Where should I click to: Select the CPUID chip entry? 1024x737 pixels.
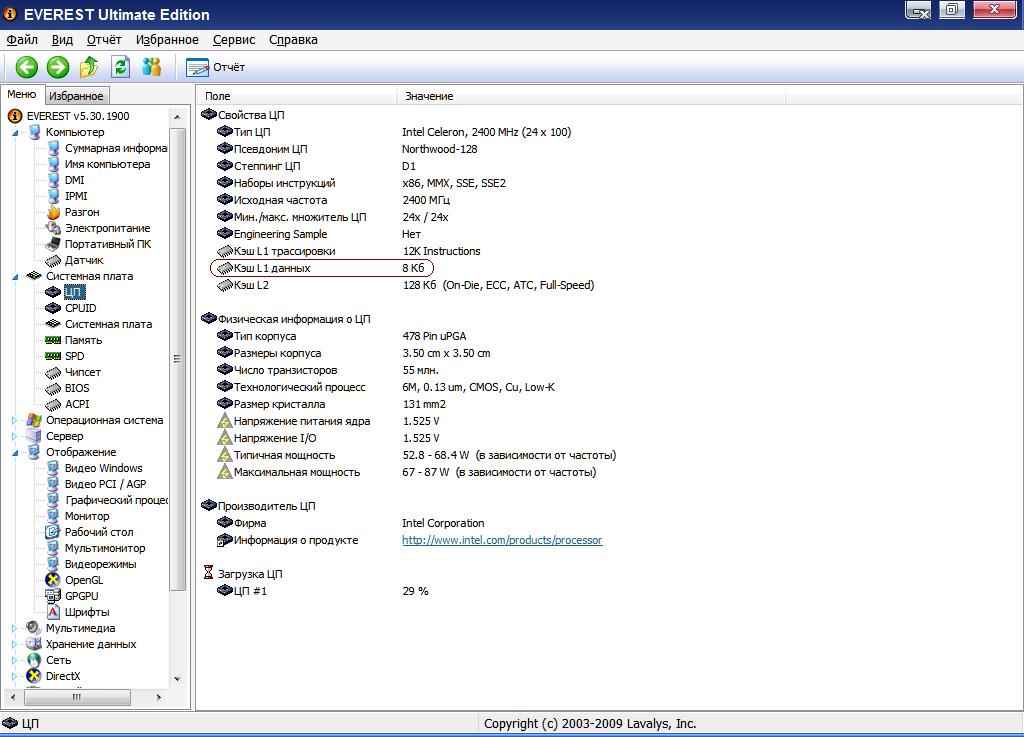pos(80,308)
